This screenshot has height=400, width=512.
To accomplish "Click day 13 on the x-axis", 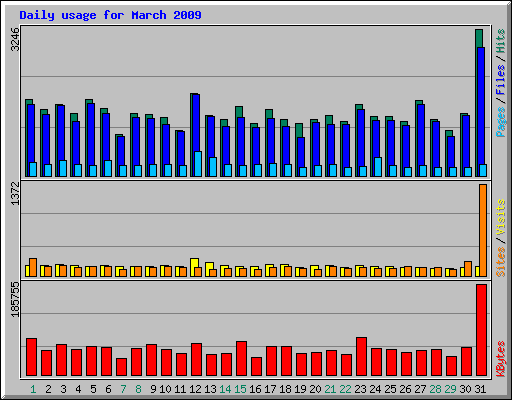I will coord(210,389).
